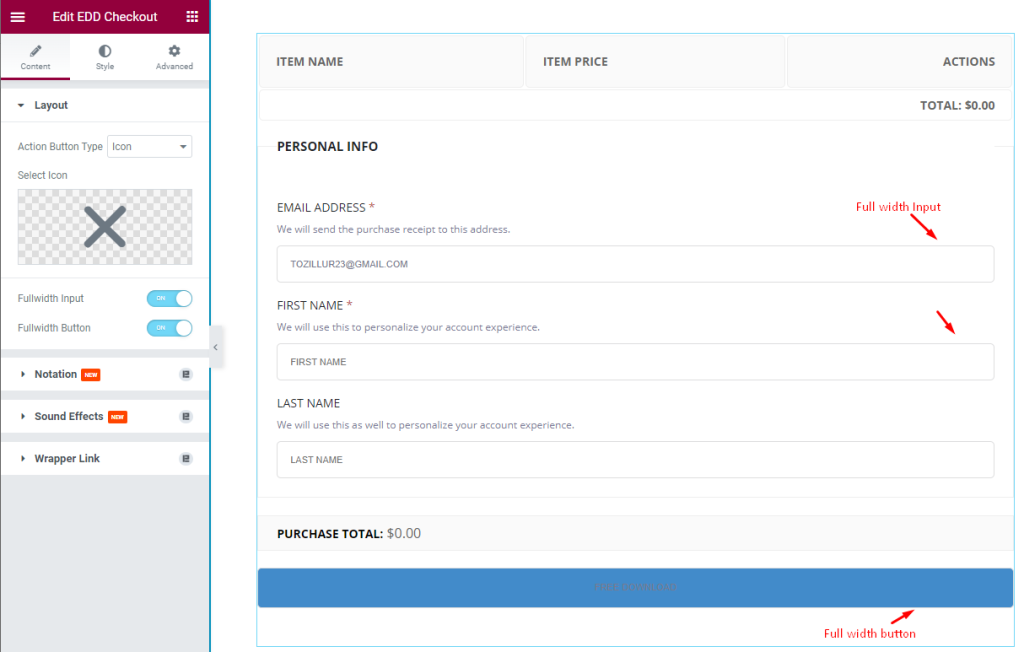Choose the X icon in Select Icon preview

click(105, 227)
